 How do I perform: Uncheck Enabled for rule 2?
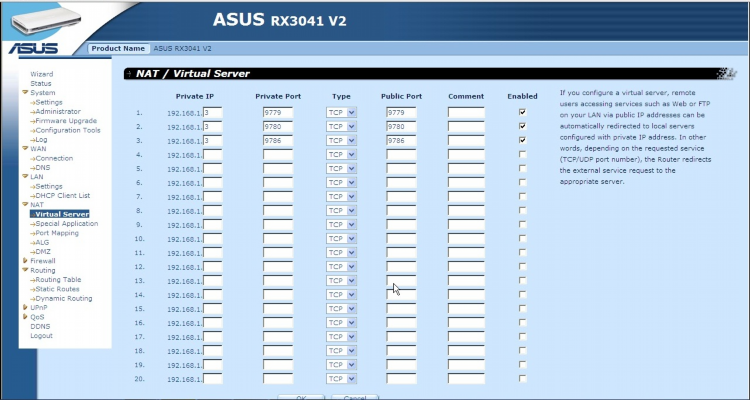coord(522,126)
